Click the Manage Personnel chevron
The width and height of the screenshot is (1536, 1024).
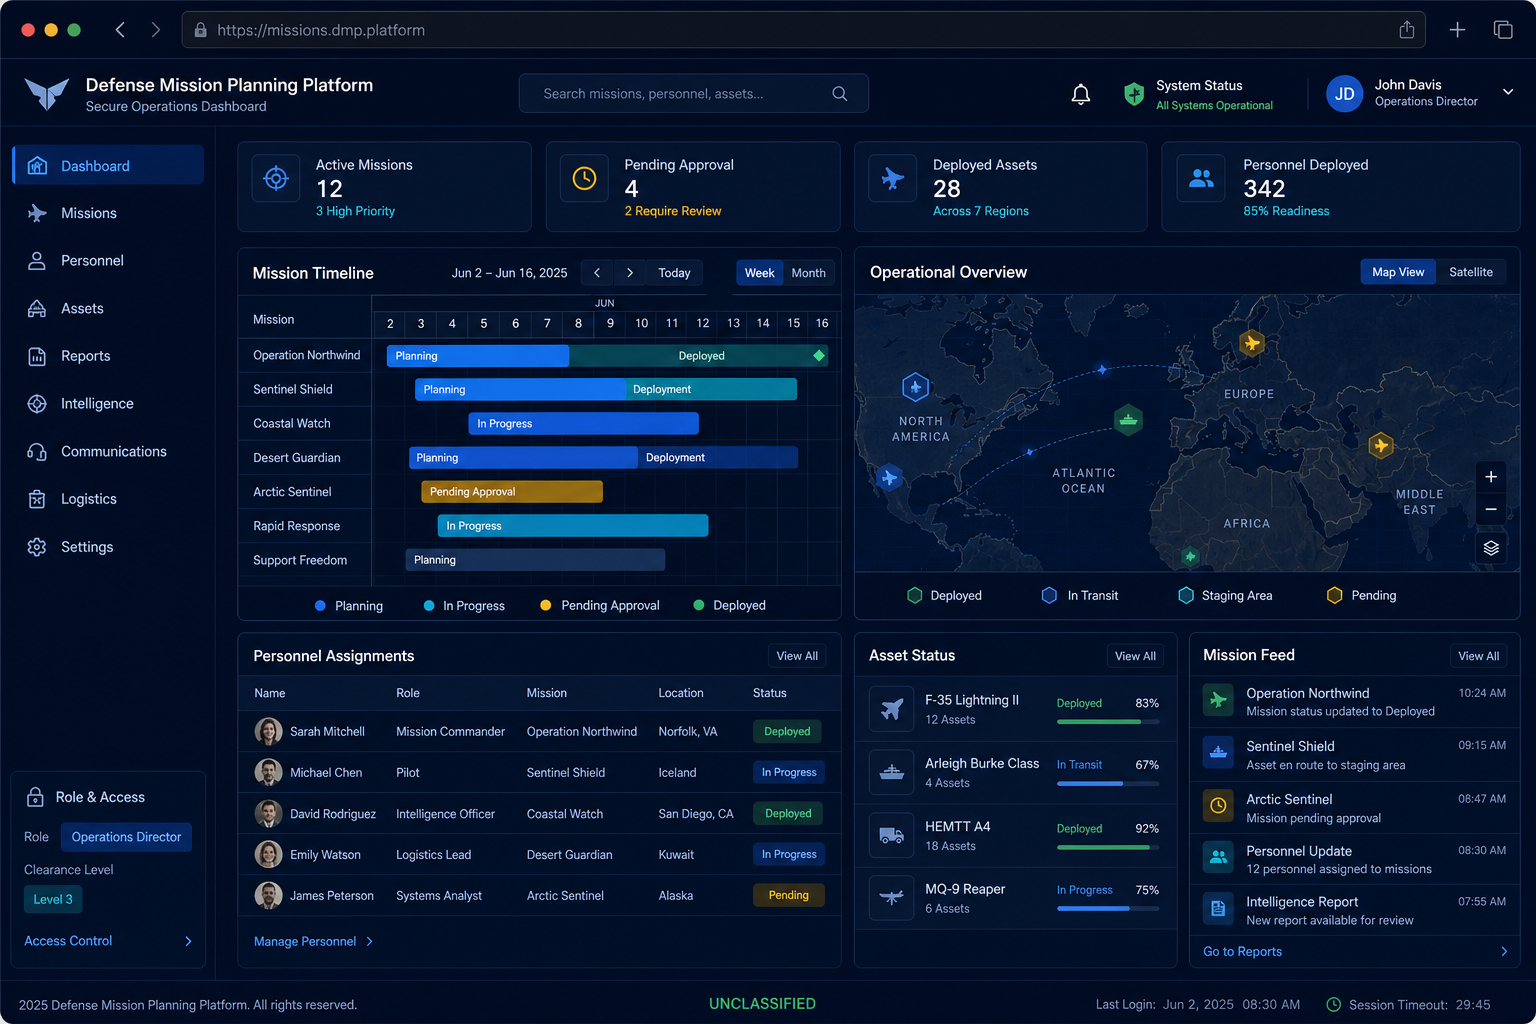coord(369,942)
